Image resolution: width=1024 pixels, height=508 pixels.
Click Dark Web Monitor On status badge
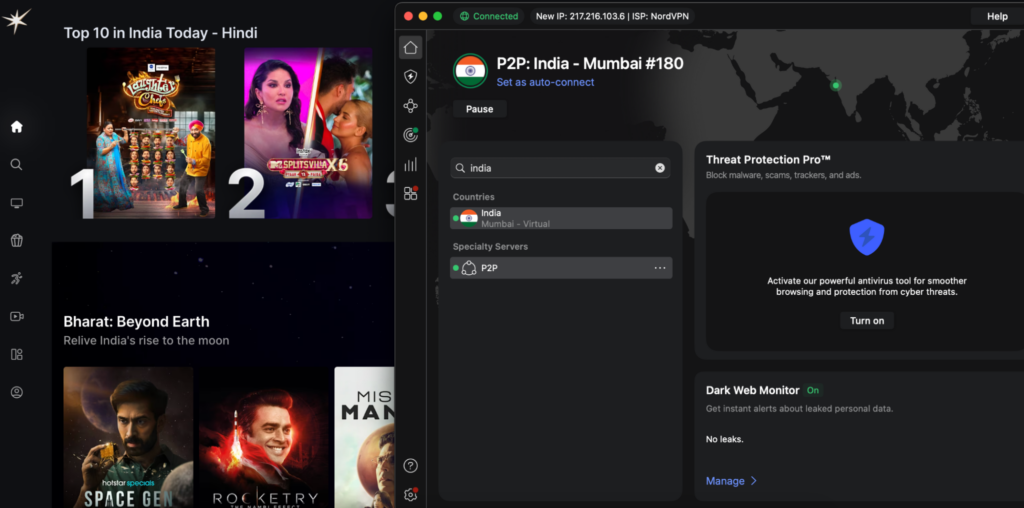pos(812,390)
